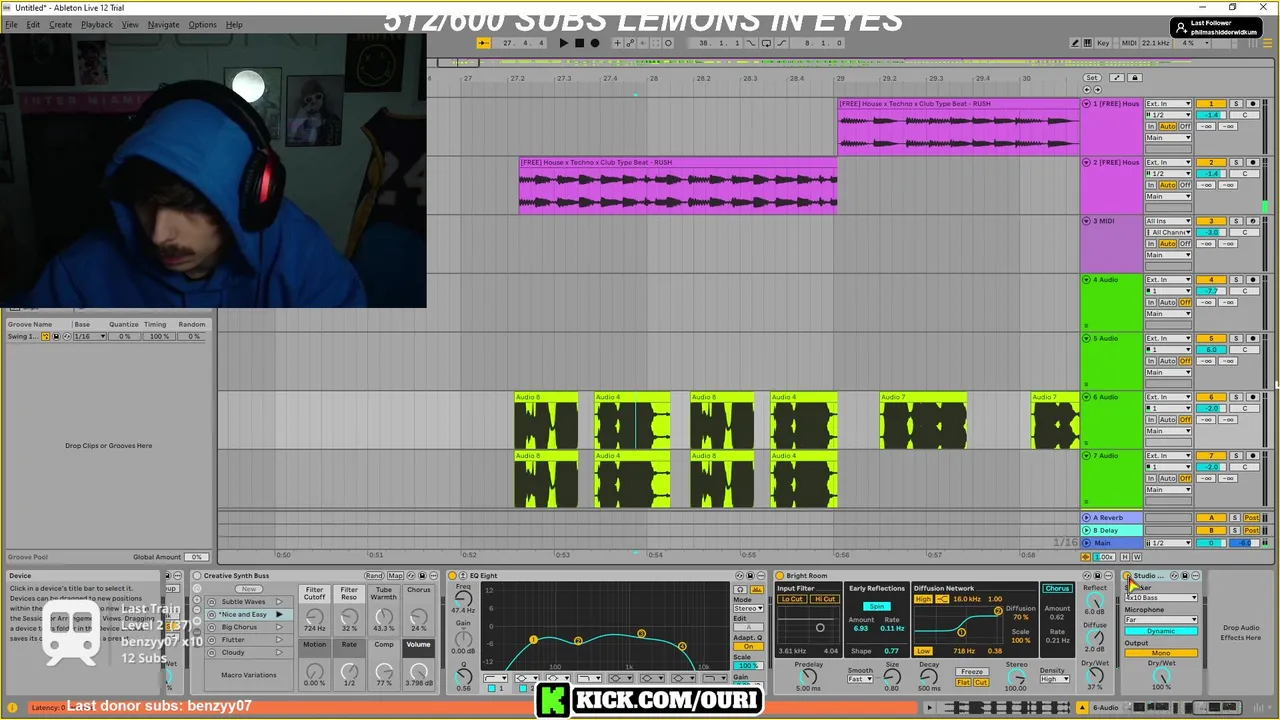The width and height of the screenshot is (1280, 720).
Task: Arm the transport Record button
Action: (595, 43)
